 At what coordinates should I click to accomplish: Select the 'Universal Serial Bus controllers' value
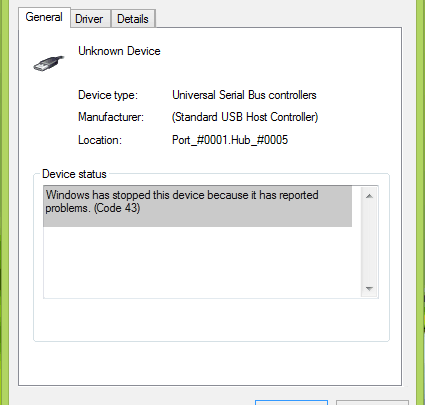pyautogui.click(x=244, y=95)
